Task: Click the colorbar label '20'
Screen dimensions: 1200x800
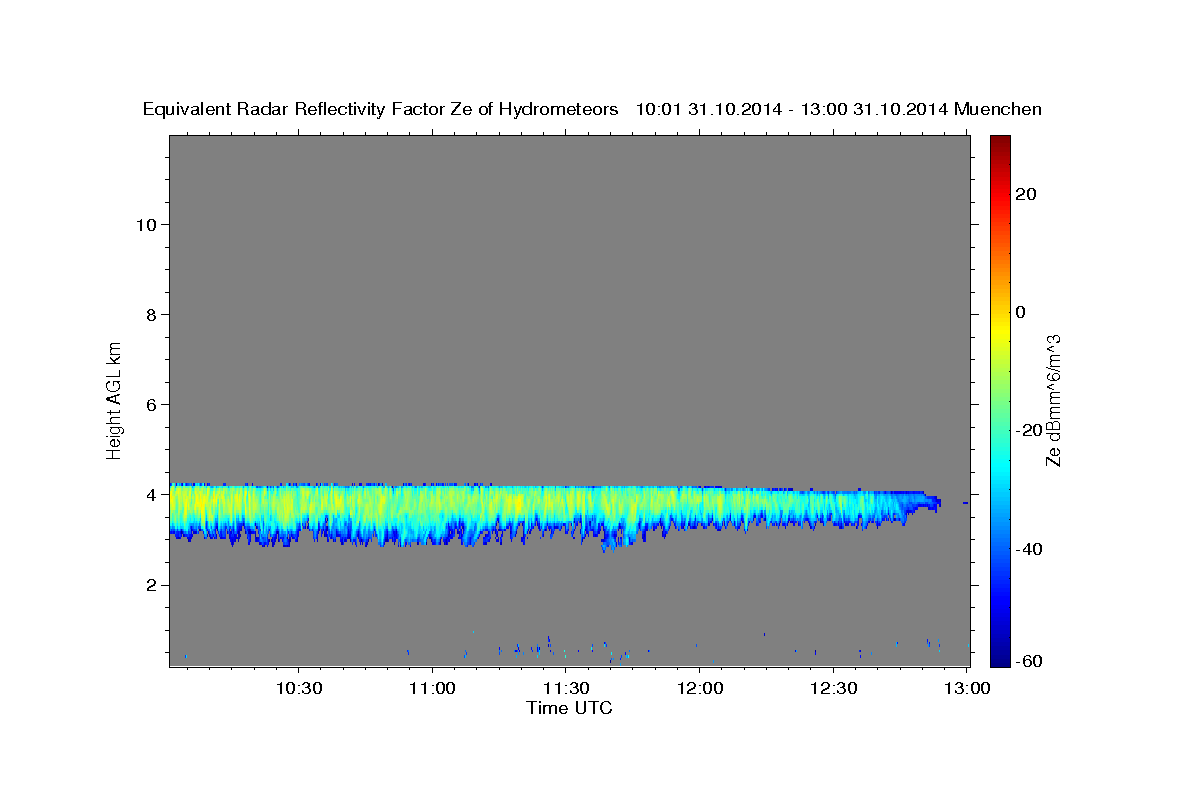Action: coord(1026,194)
